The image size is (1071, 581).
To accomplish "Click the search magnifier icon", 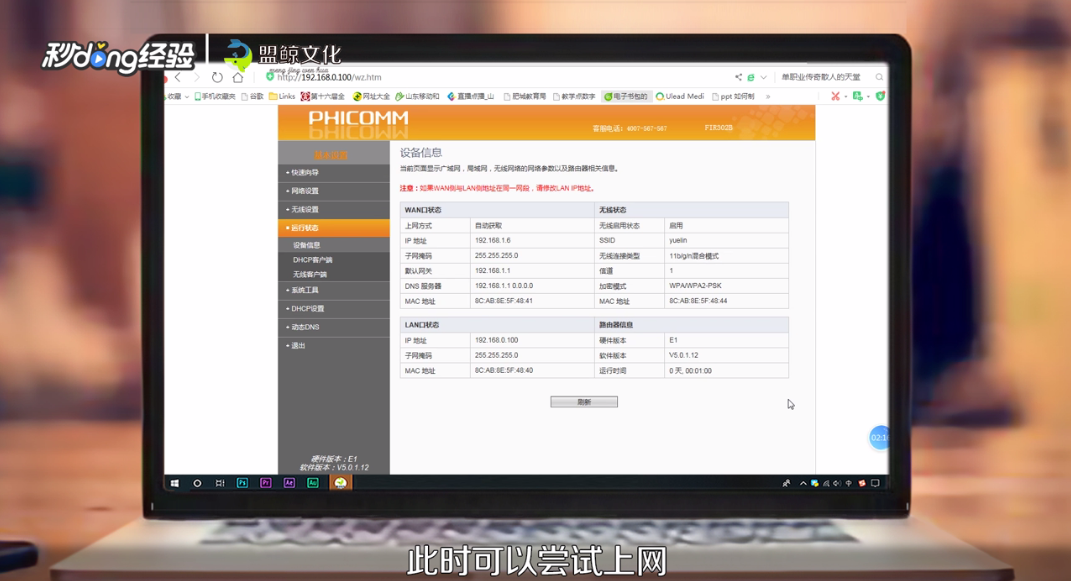I will 879,77.
